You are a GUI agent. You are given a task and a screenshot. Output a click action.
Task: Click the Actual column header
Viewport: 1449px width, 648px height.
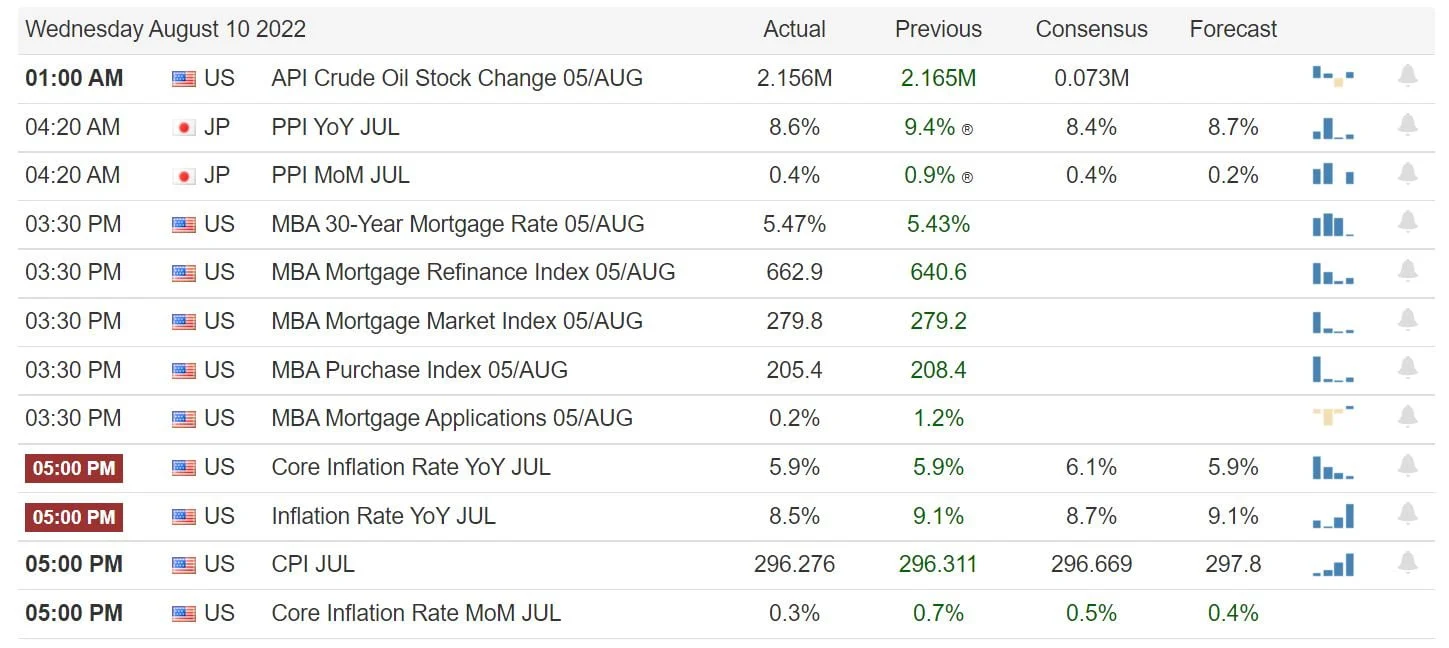[794, 29]
